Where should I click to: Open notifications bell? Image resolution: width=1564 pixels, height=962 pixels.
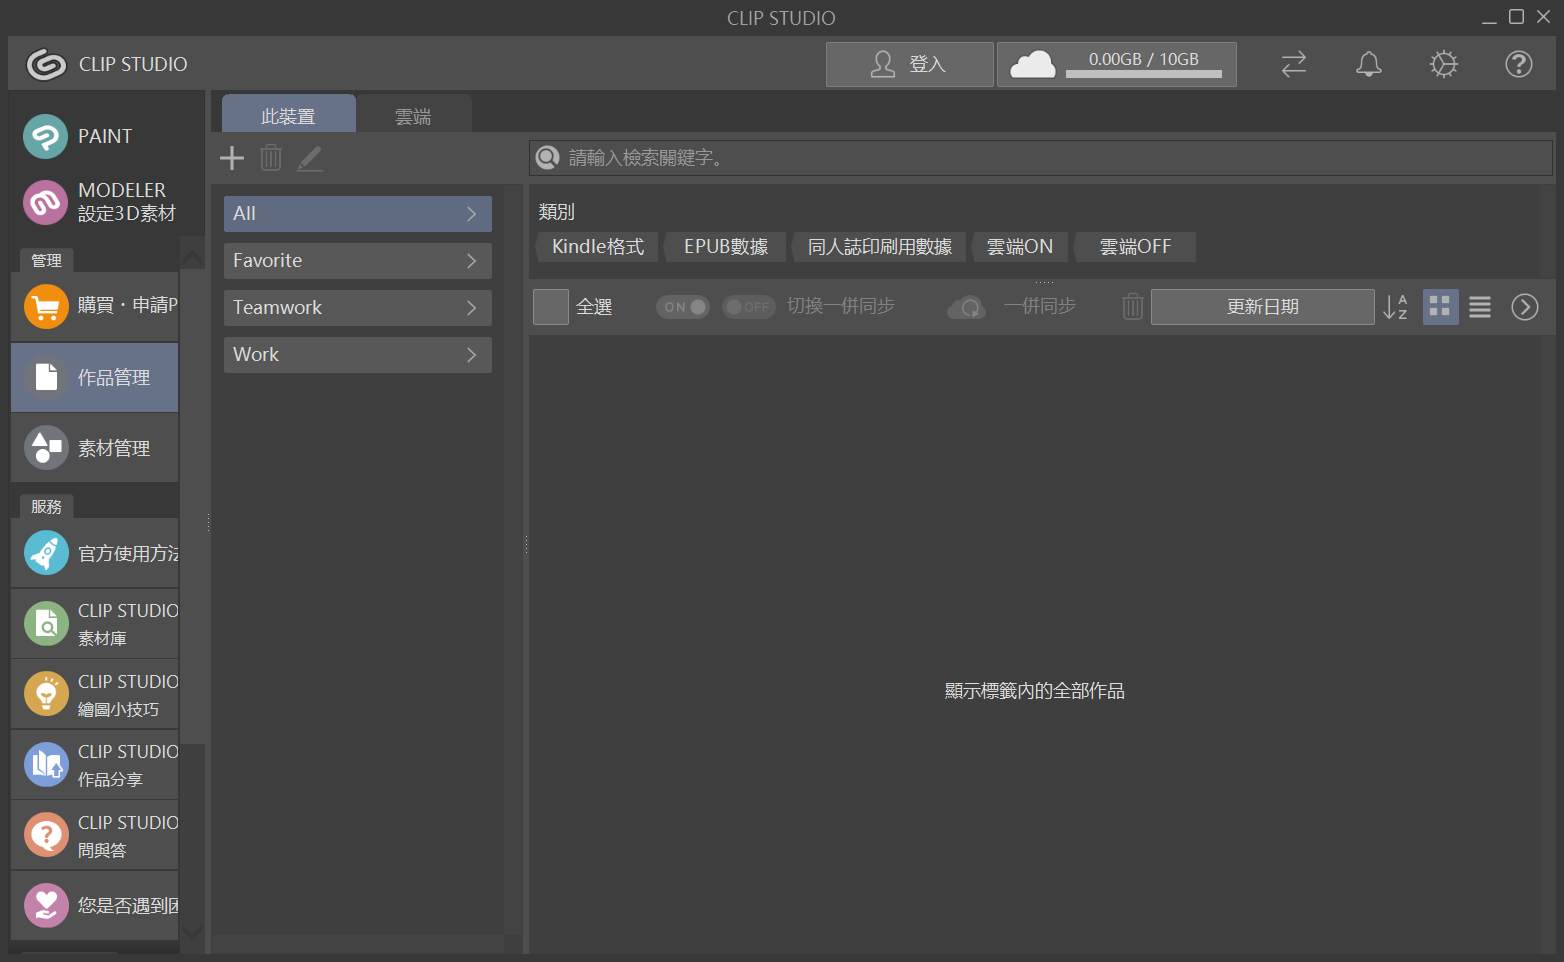tap(1369, 64)
